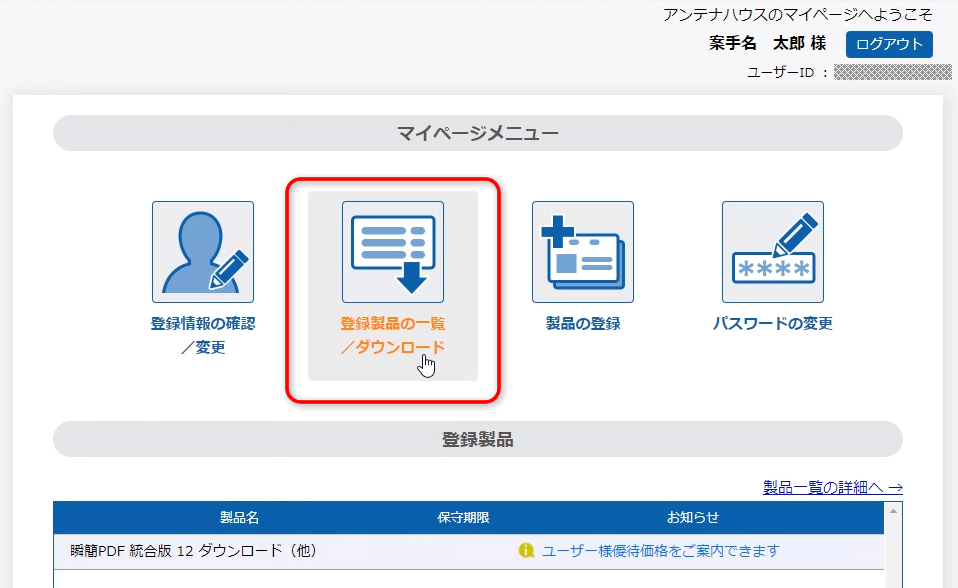Select the 製品の登録 text label

(x=583, y=324)
